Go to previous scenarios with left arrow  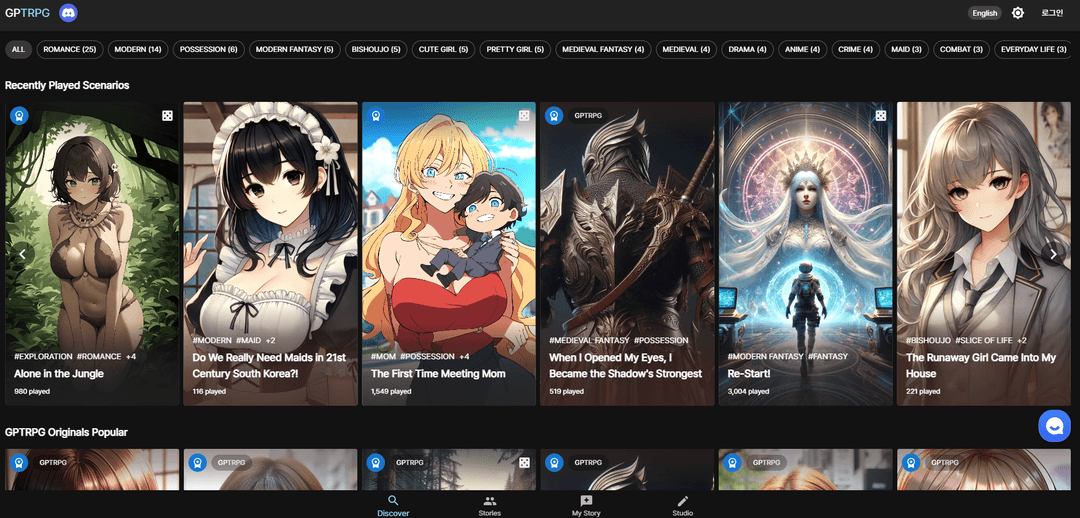21,254
